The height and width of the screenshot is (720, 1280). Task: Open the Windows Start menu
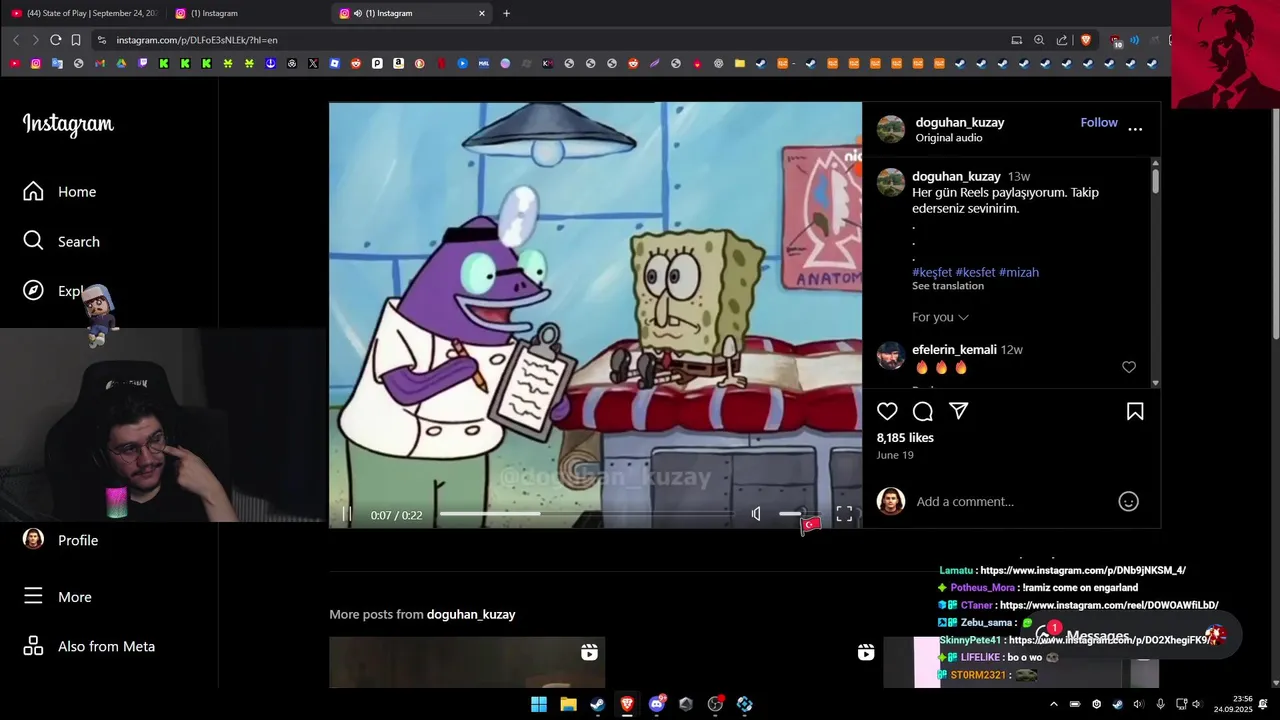pyautogui.click(x=539, y=704)
